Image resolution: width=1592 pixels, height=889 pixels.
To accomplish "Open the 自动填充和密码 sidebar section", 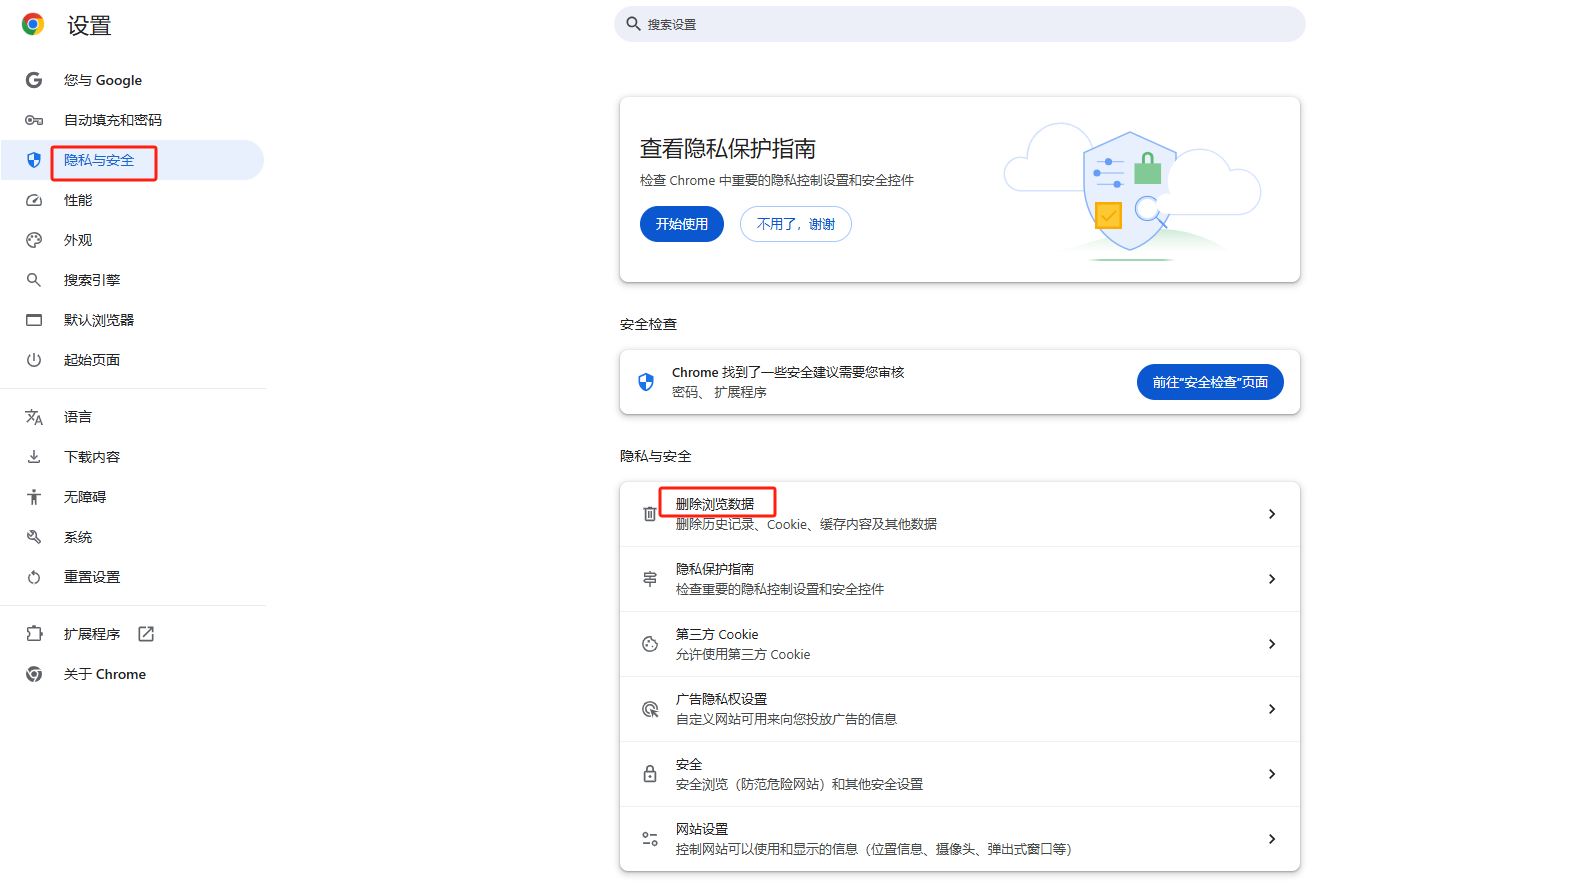I will click(112, 120).
